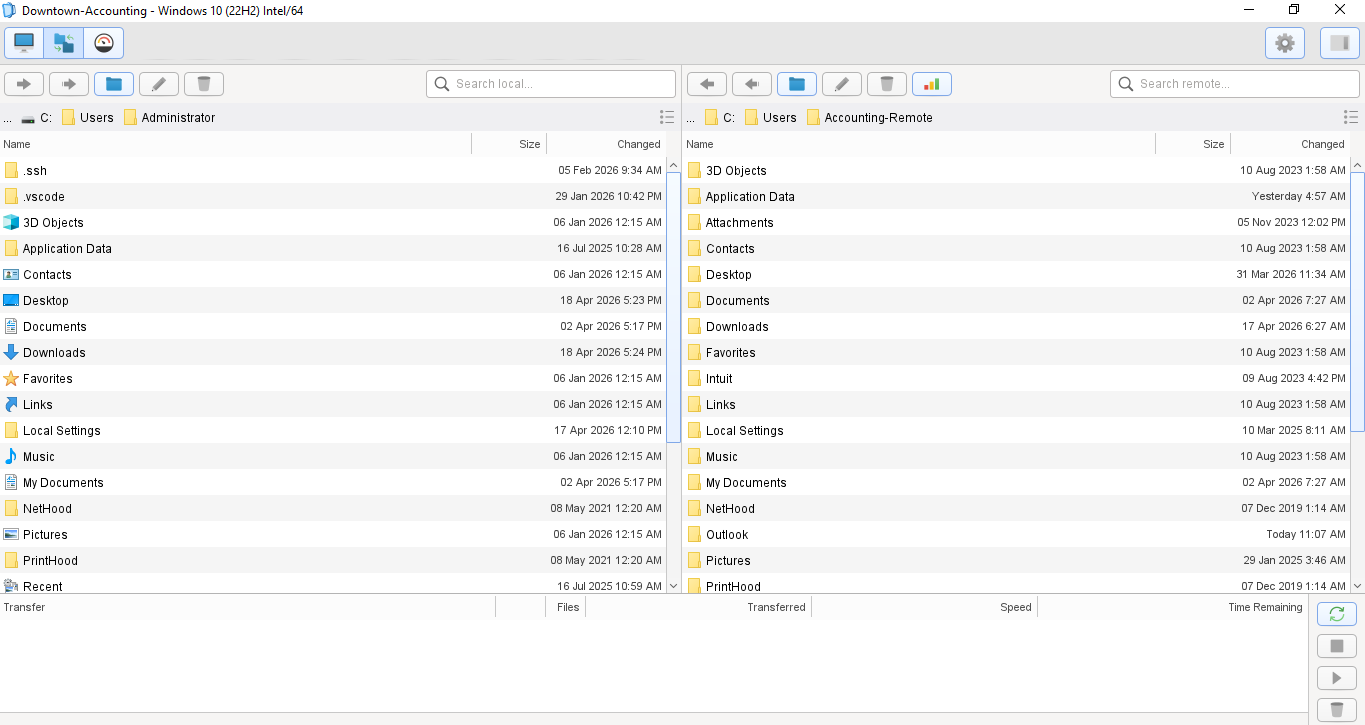This screenshot has height=725, width=1365.
Task: Open the local pane view options menu
Action: pos(667,117)
